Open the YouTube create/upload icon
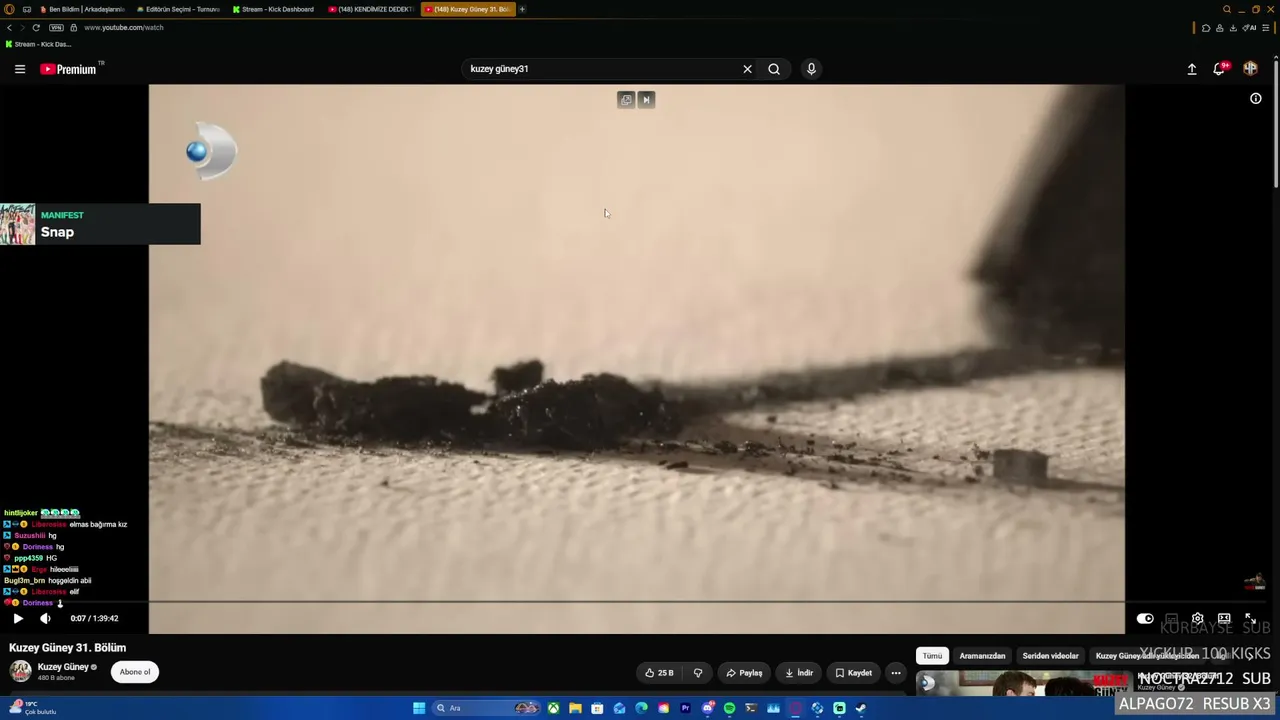The width and height of the screenshot is (1280, 720). (x=1192, y=69)
